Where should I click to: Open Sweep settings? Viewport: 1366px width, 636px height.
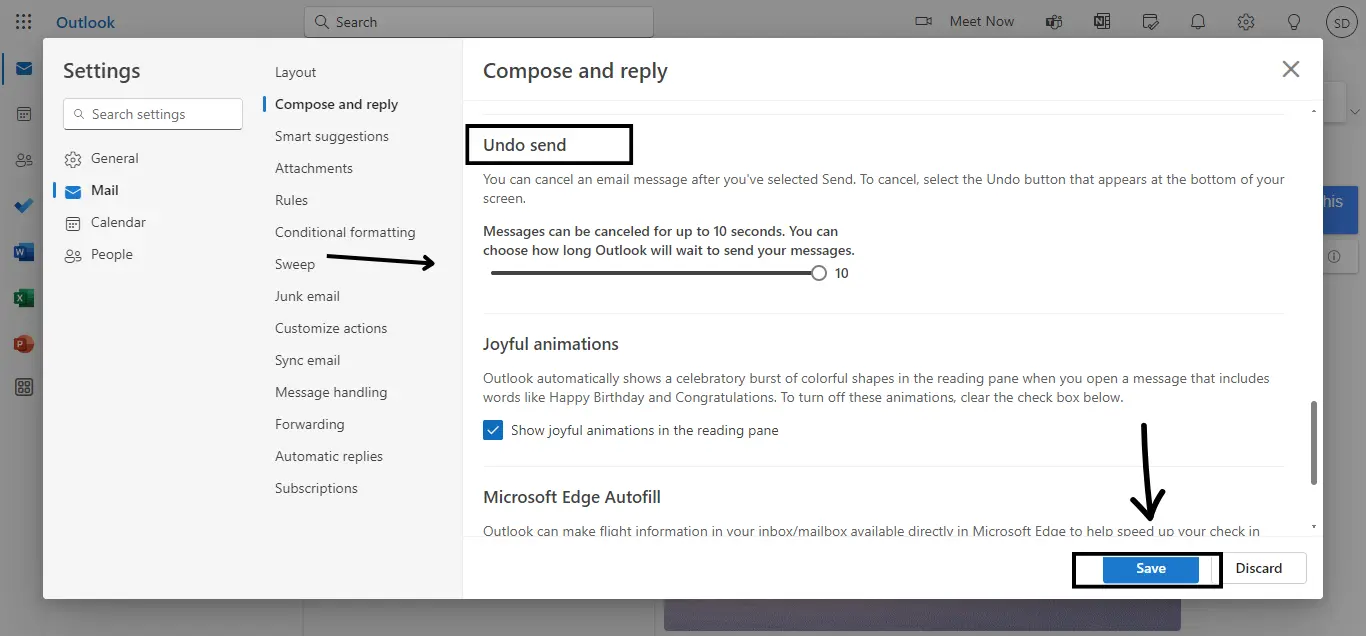[295, 264]
